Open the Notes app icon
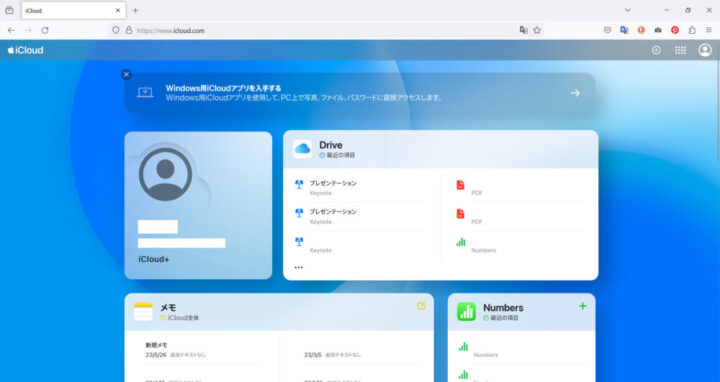This screenshot has height=382, width=720. pos(143,311)
